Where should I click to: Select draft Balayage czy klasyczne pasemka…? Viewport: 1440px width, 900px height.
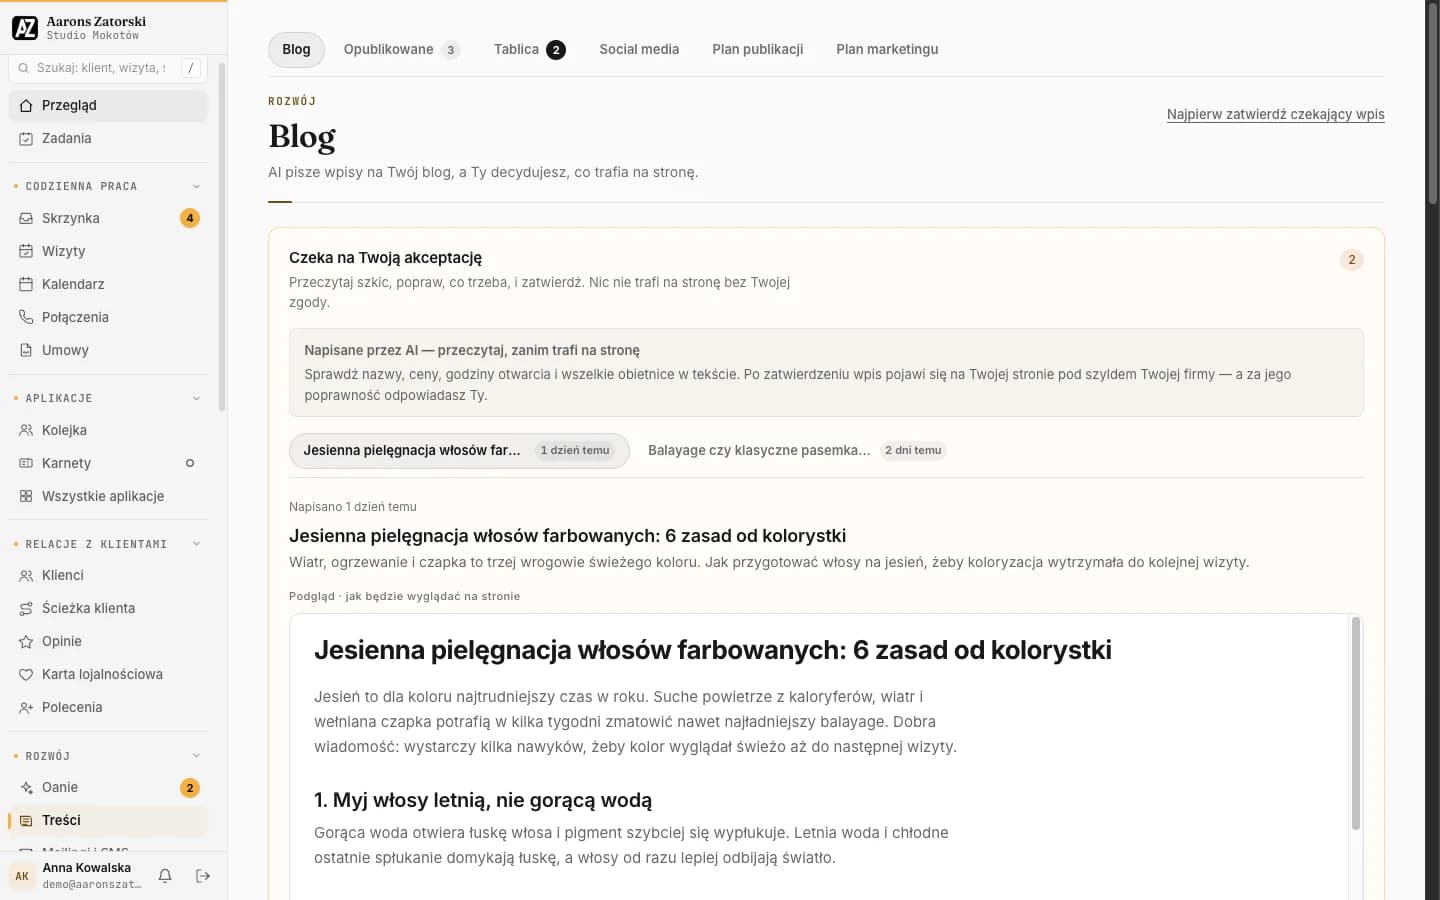click(x=795, y=450)
